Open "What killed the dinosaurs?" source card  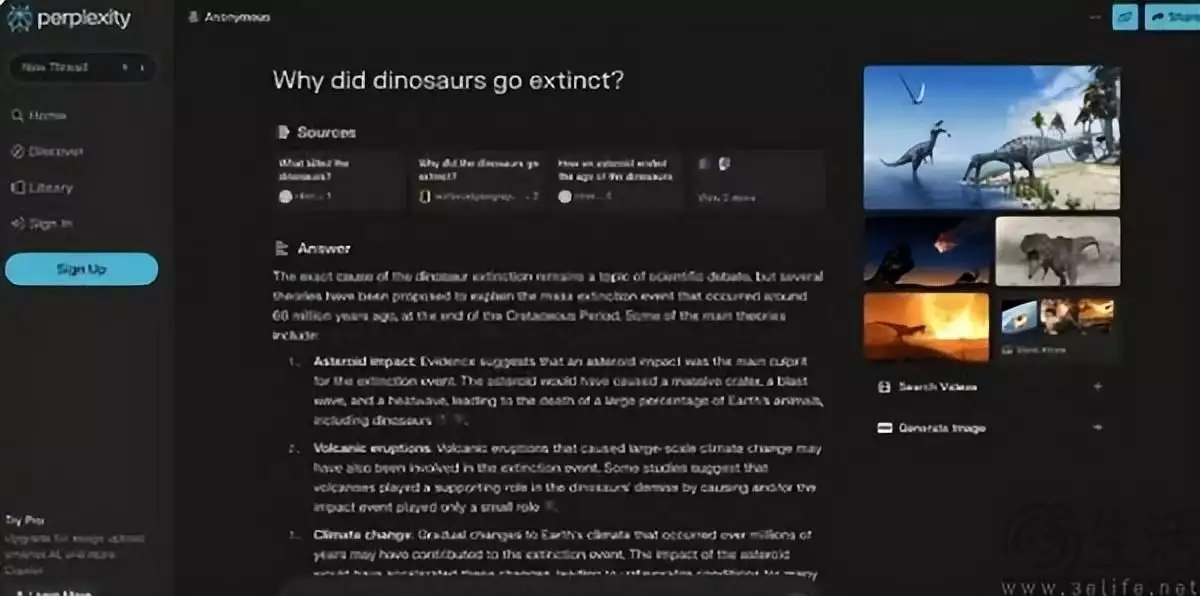[x=338, y=180]
